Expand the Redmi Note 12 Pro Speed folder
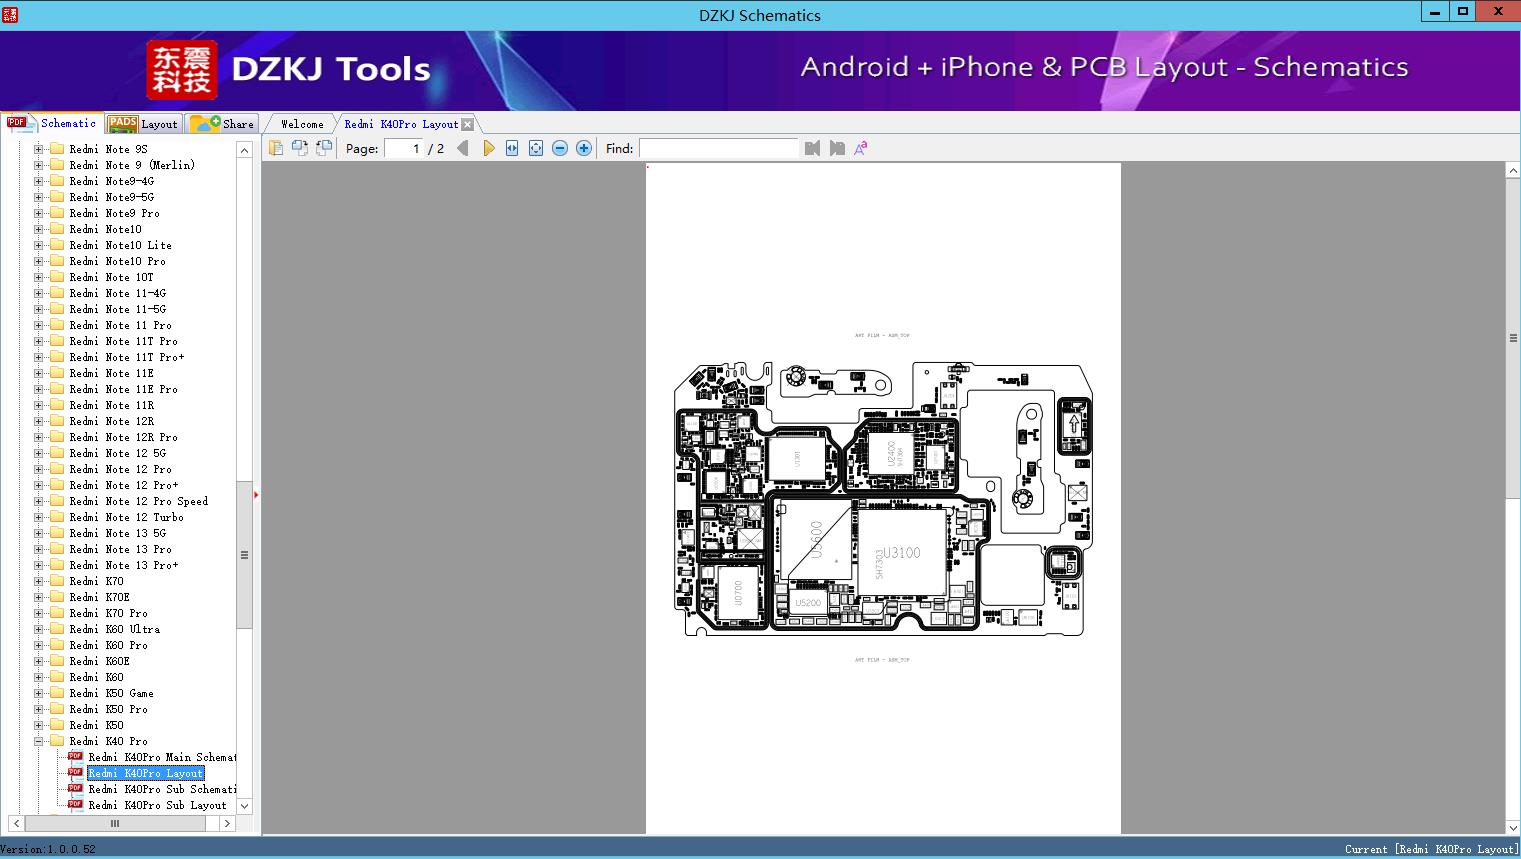 (x=38, y=501)
